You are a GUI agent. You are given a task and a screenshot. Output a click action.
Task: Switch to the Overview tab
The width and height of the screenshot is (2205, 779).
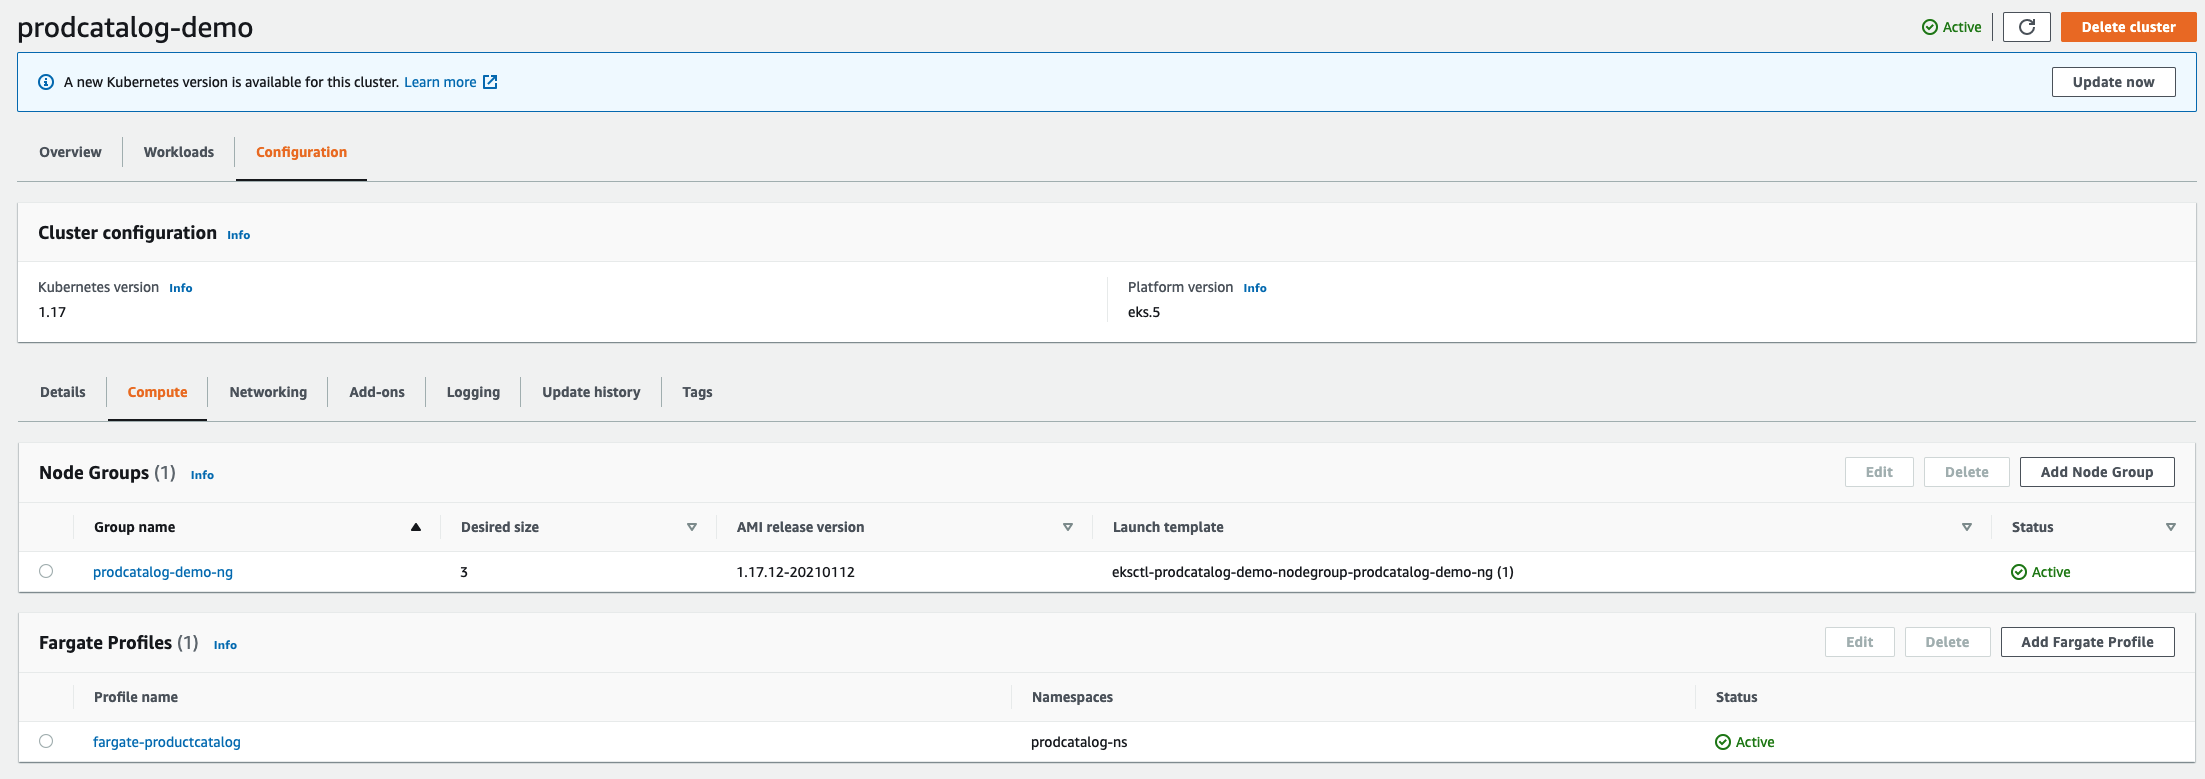tap(70, 152)
